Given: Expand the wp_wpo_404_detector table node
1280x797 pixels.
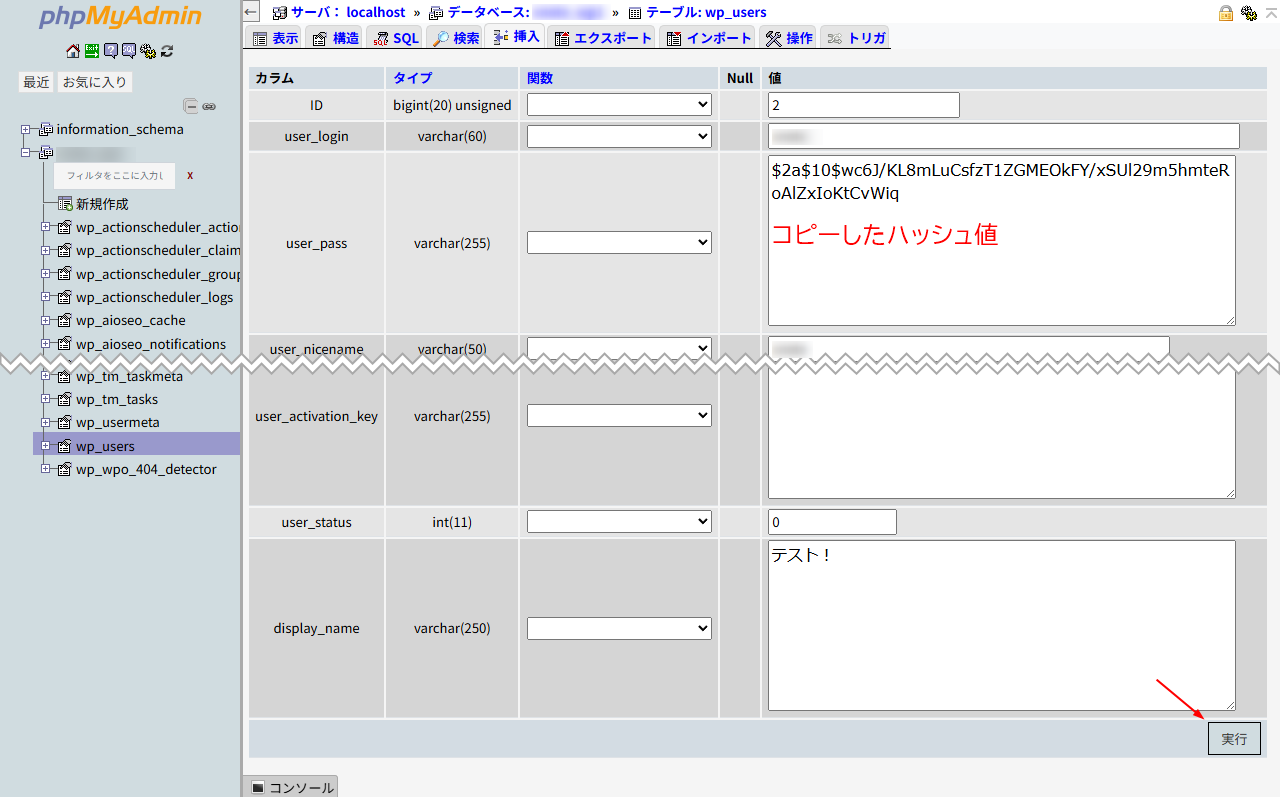Looking at the screenshot, I should (45, 469).
